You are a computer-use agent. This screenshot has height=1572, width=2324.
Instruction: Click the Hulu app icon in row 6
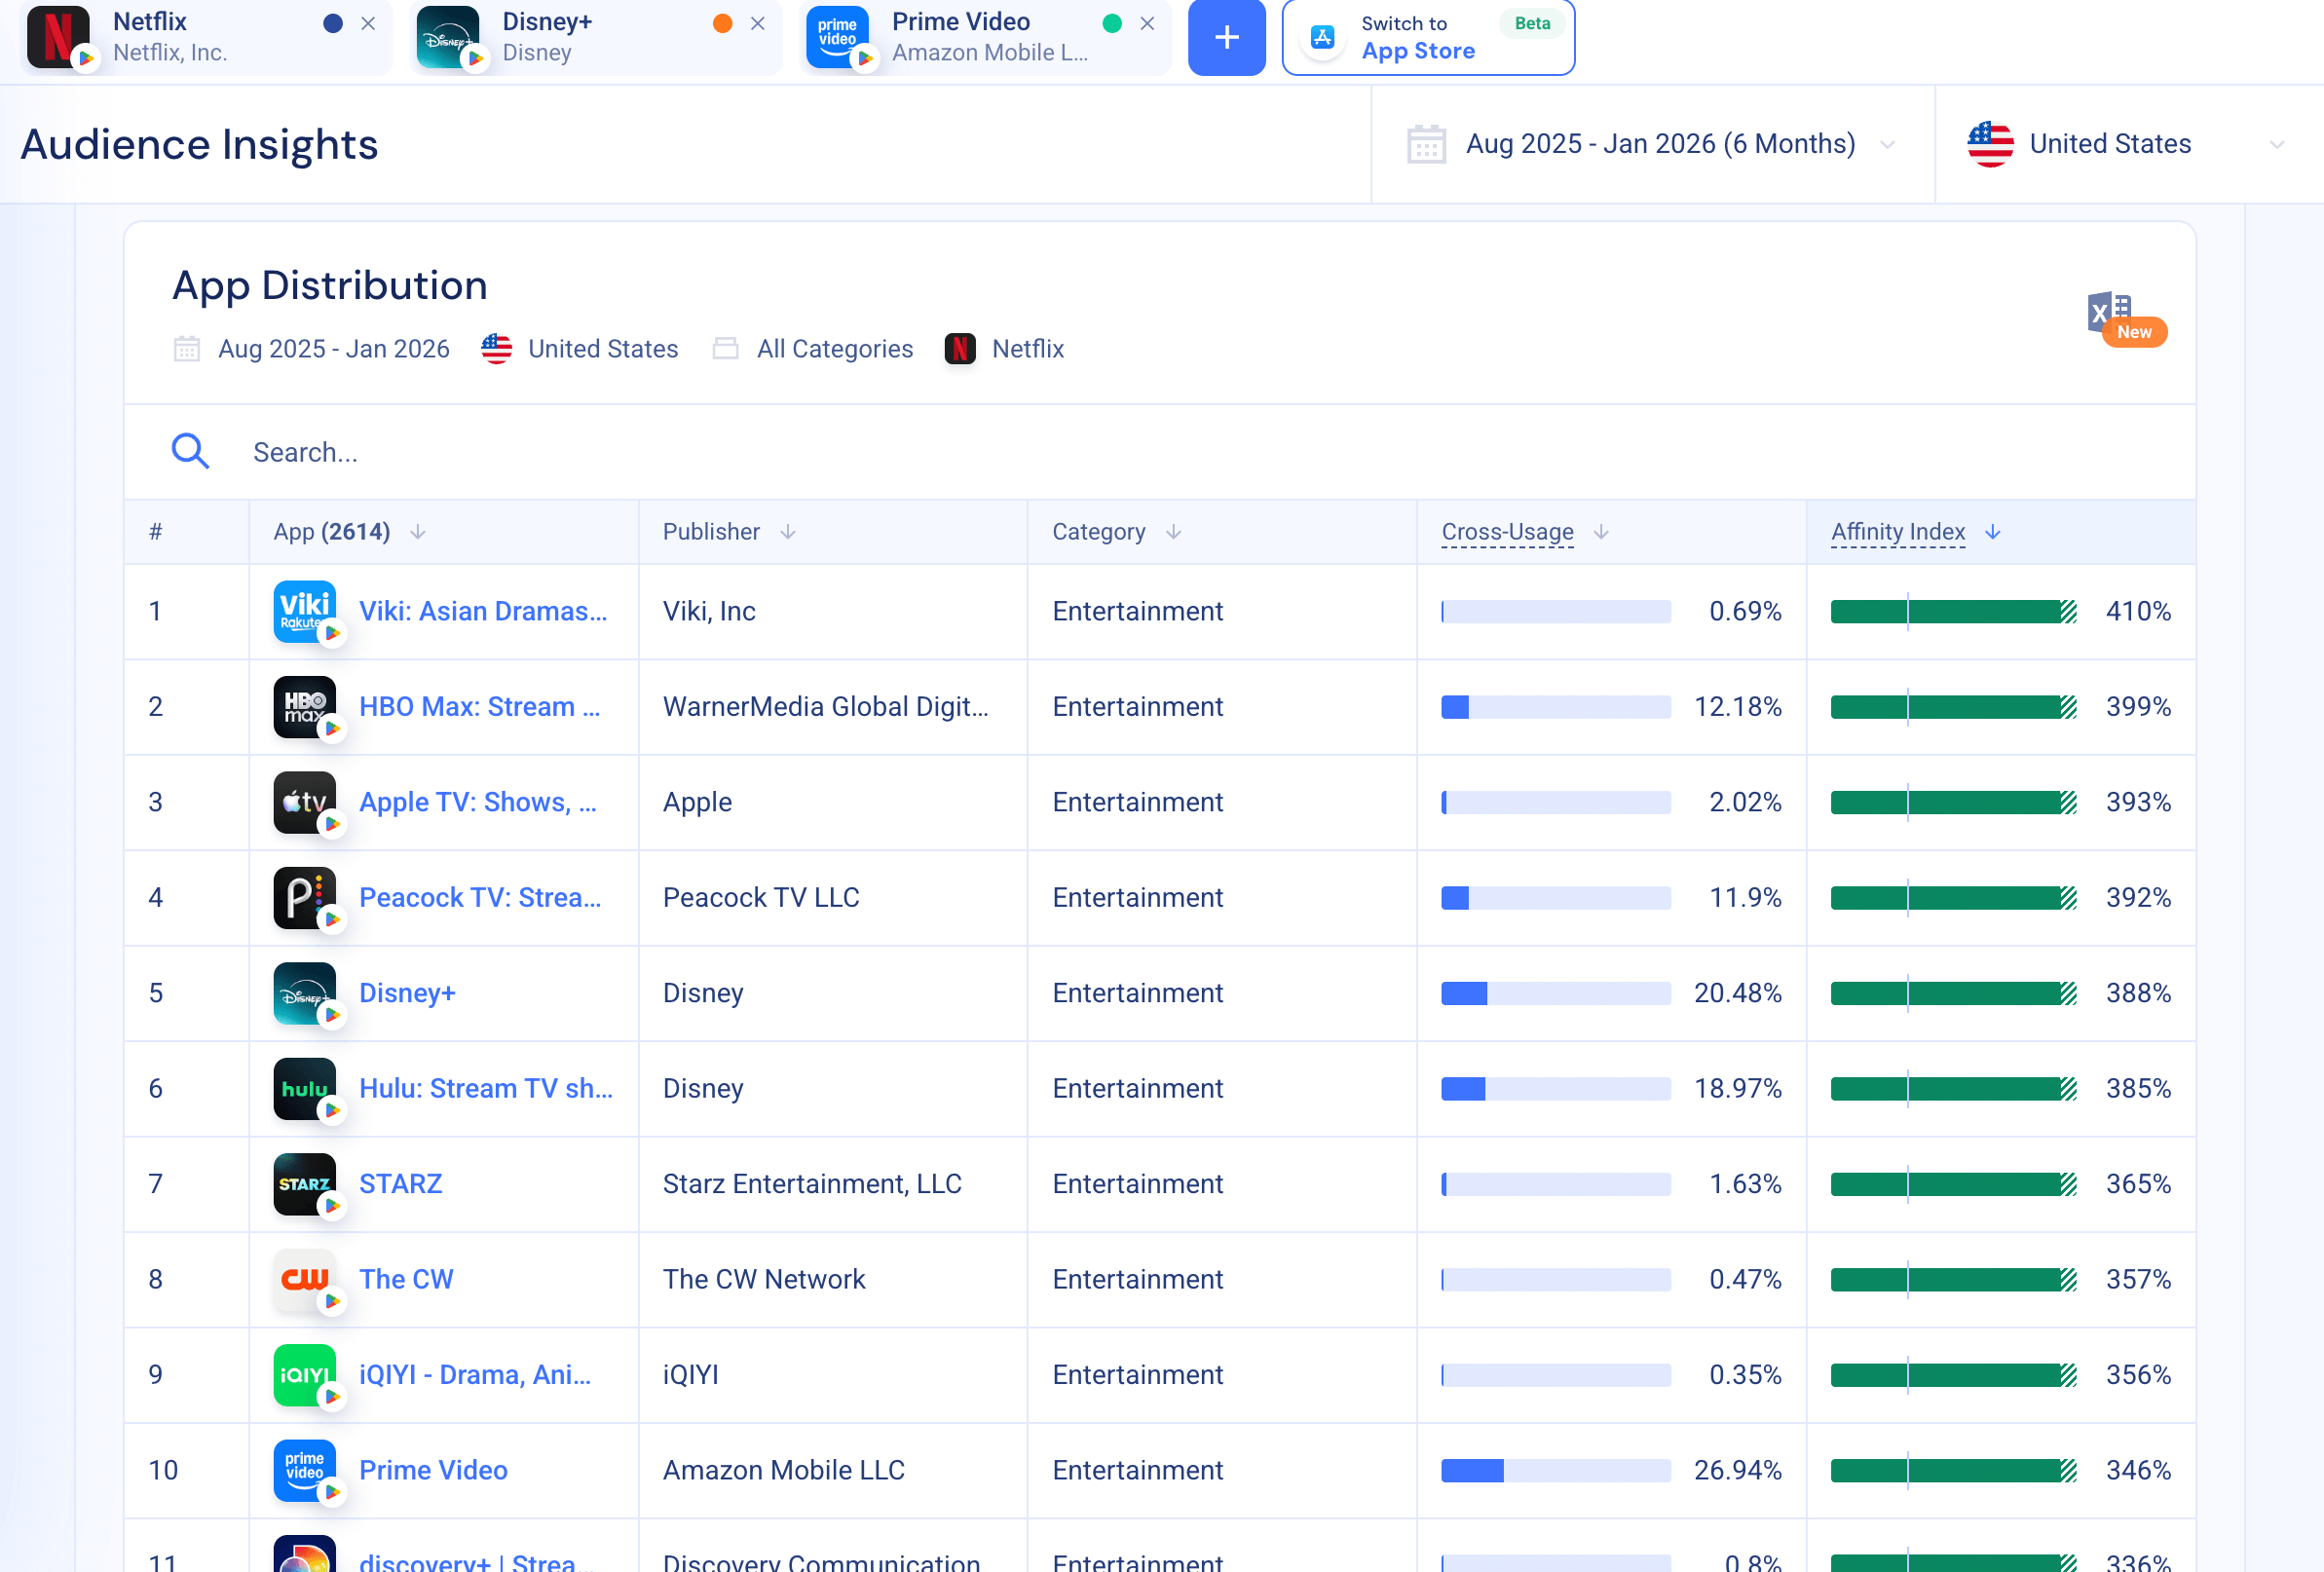[305, 1088]
